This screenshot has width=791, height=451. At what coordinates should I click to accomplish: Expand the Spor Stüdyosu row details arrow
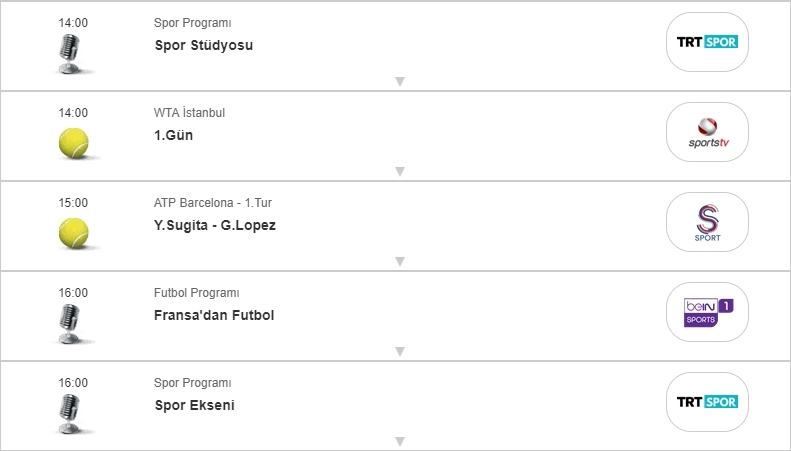399,81
